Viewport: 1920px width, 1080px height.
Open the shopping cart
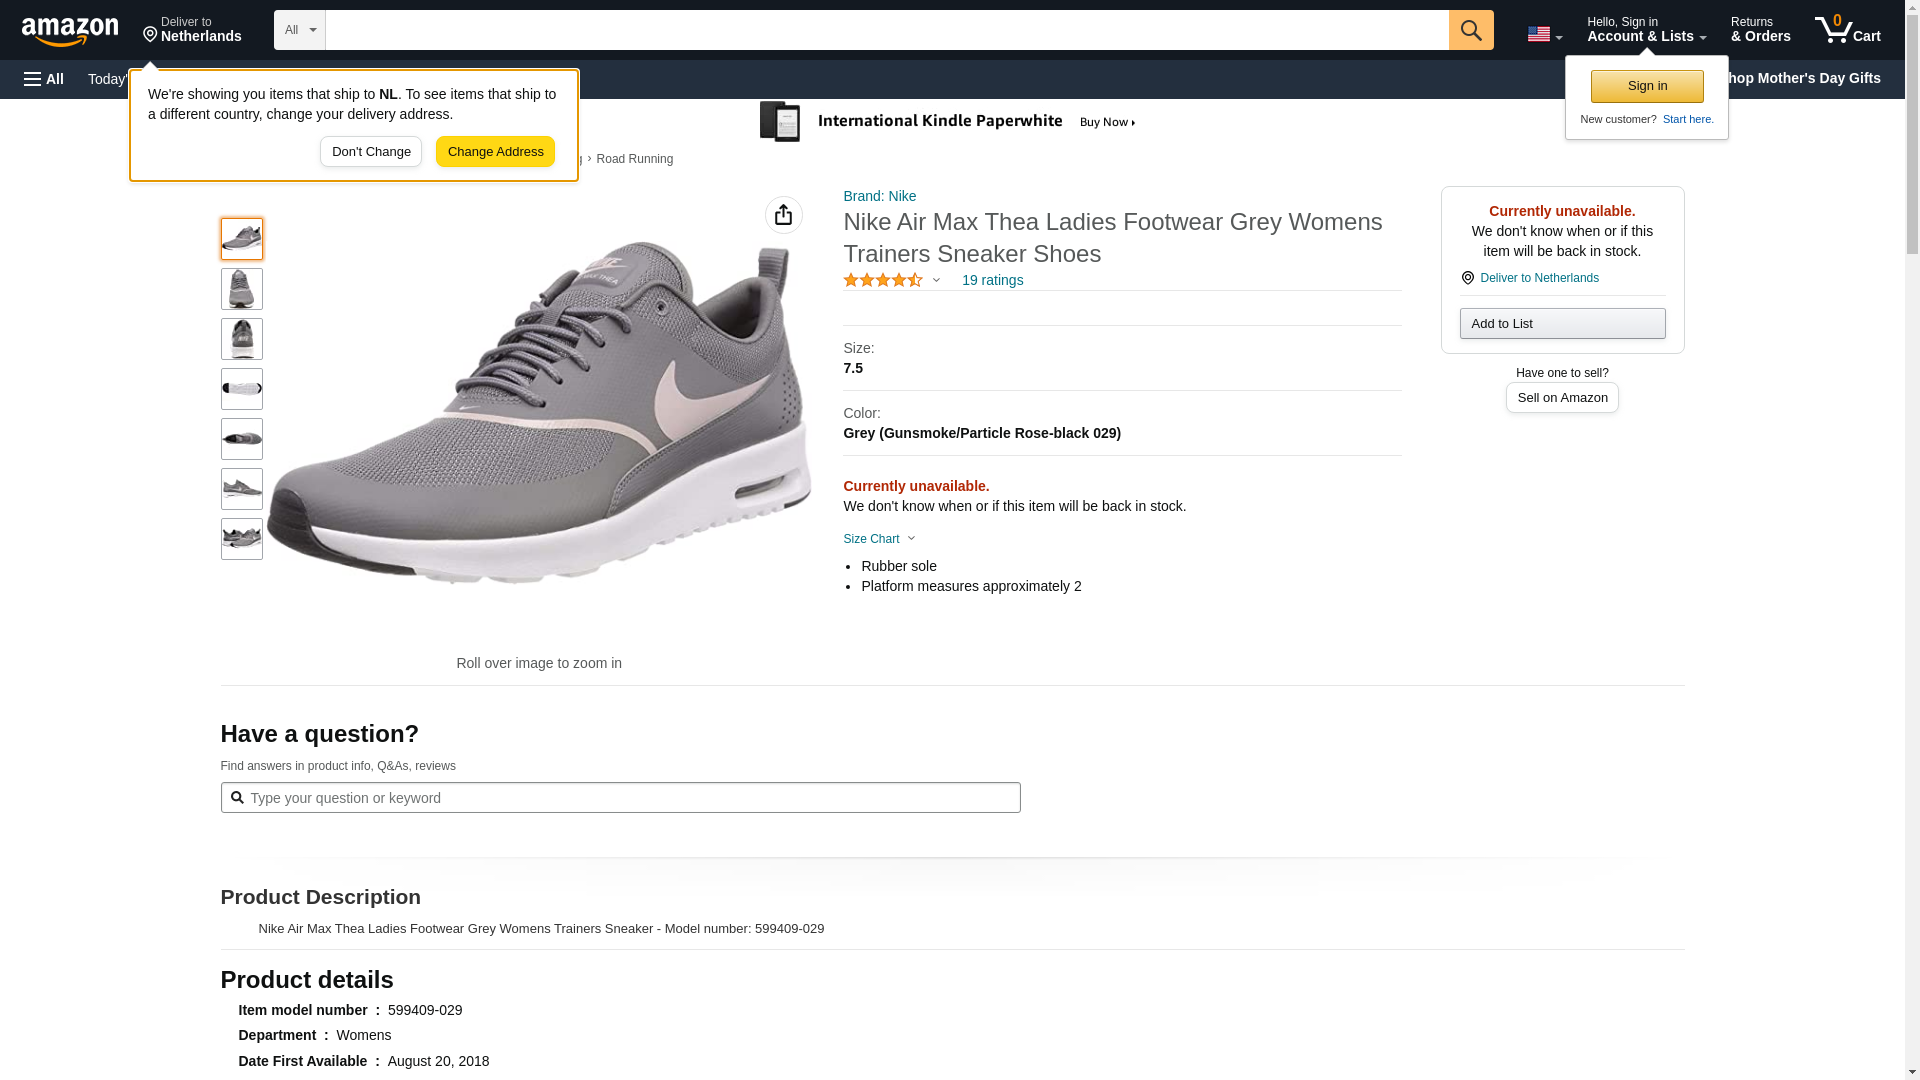pyautogui.click(x=1847, y=30)
